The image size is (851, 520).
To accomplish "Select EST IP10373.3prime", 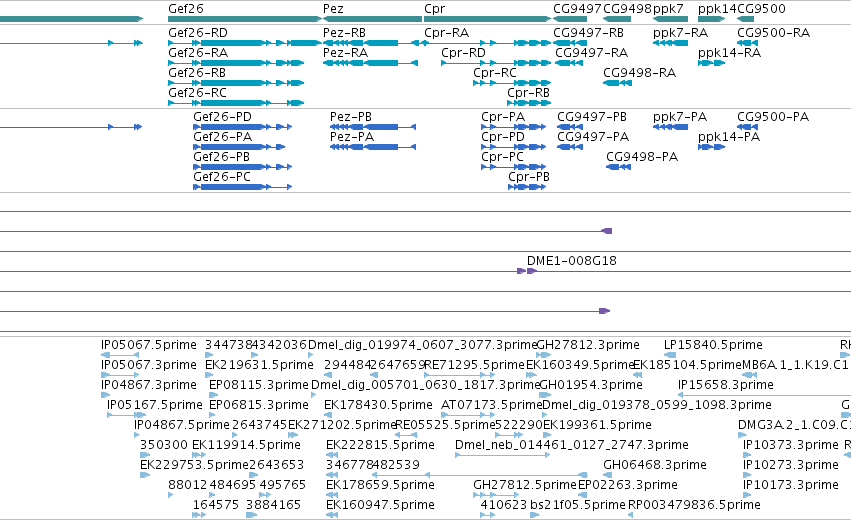I will 747,455.
